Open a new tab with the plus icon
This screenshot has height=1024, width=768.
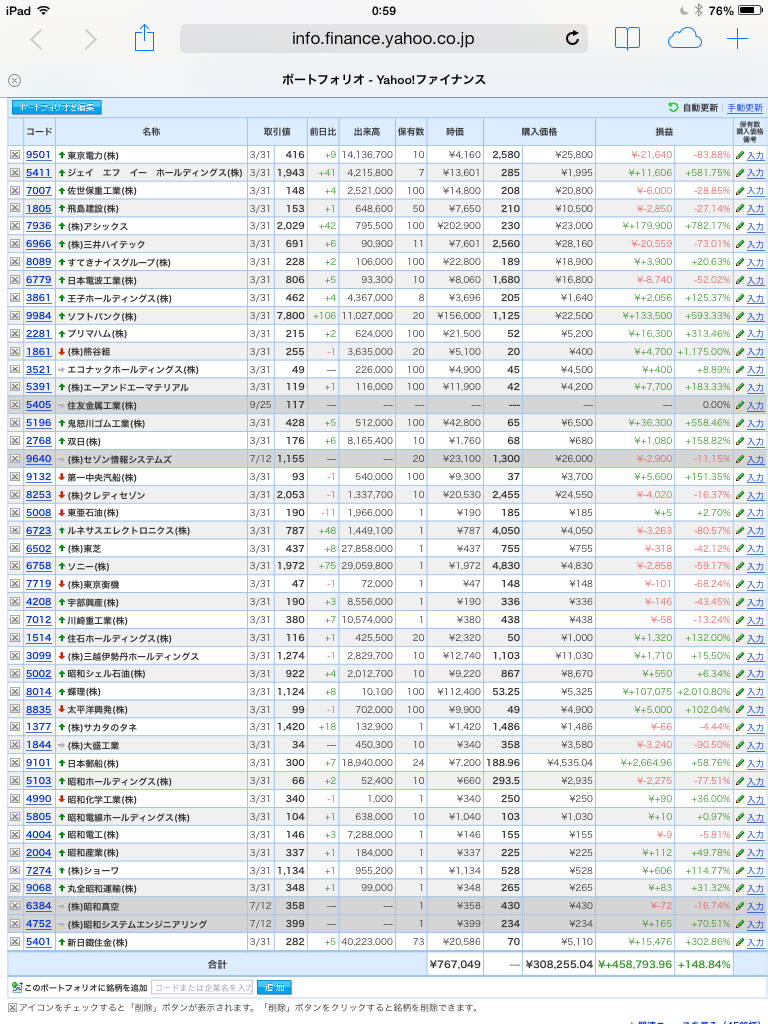[x=737, y=39]
